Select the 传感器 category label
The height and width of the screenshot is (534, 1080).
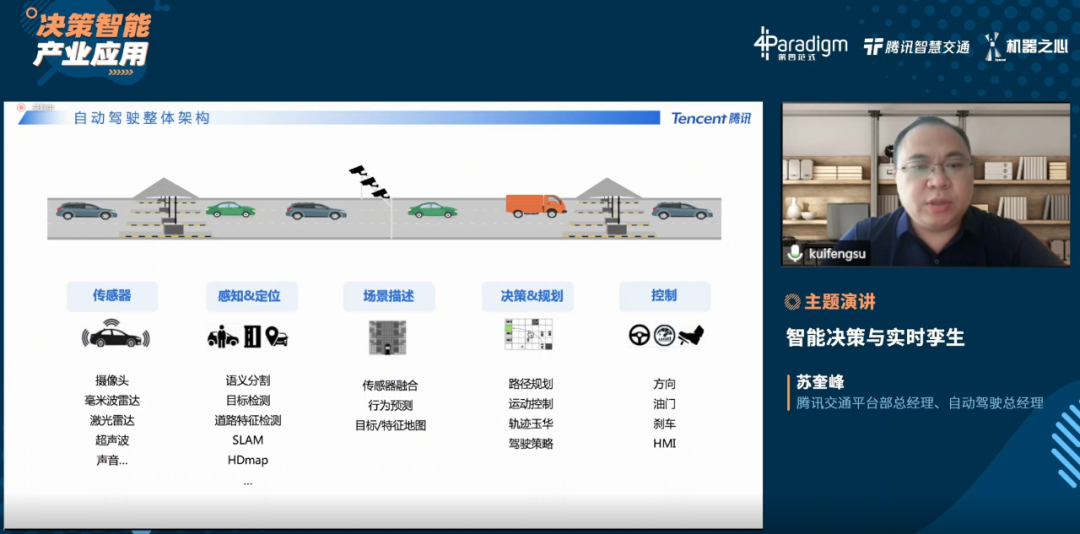112,296
